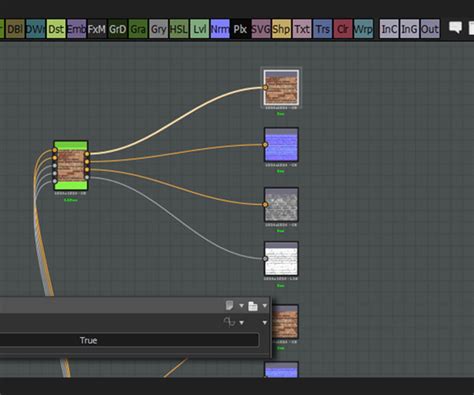Click the Nrm normal node button
The width and height of the screenshot is (474, 395).
[220, 29]
